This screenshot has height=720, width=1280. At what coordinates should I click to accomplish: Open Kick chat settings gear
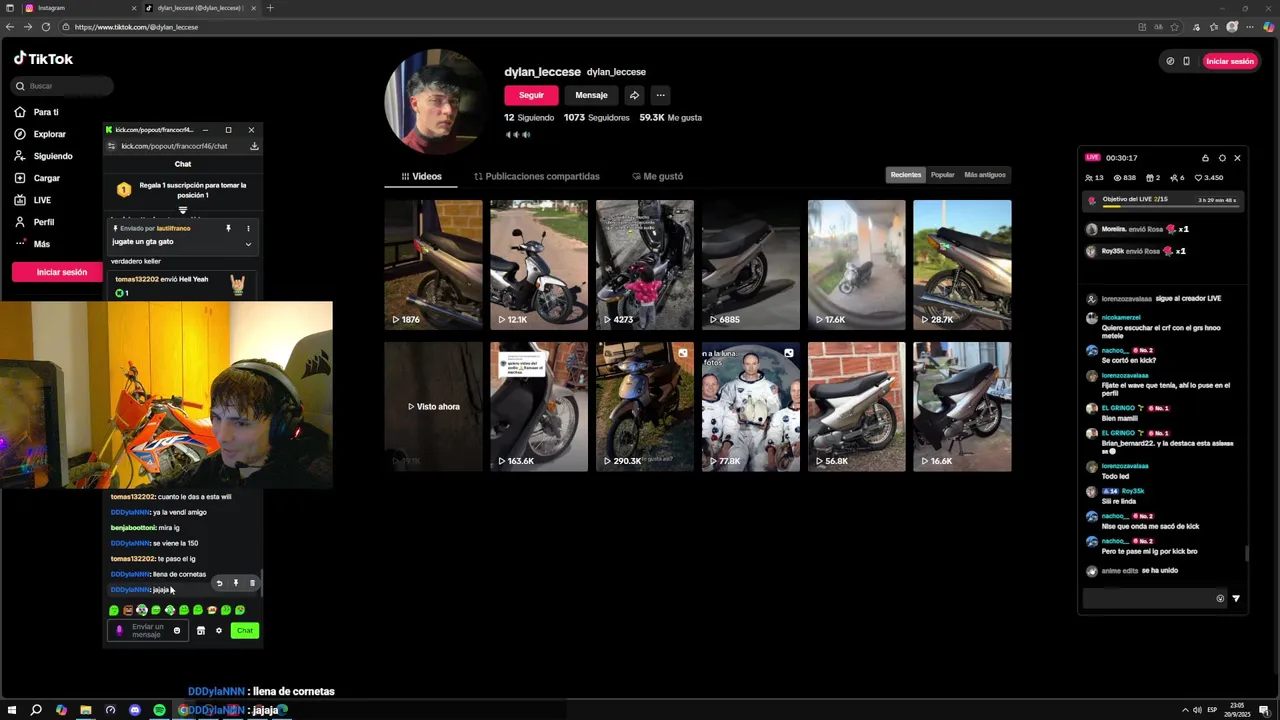(219, 631)
